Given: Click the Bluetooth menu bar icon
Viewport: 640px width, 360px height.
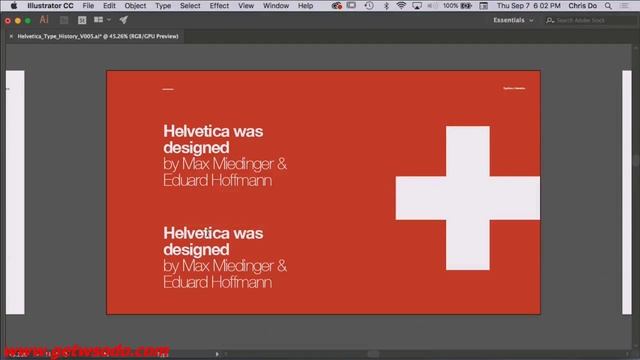Looking at the screenshot, I should 386,6.
